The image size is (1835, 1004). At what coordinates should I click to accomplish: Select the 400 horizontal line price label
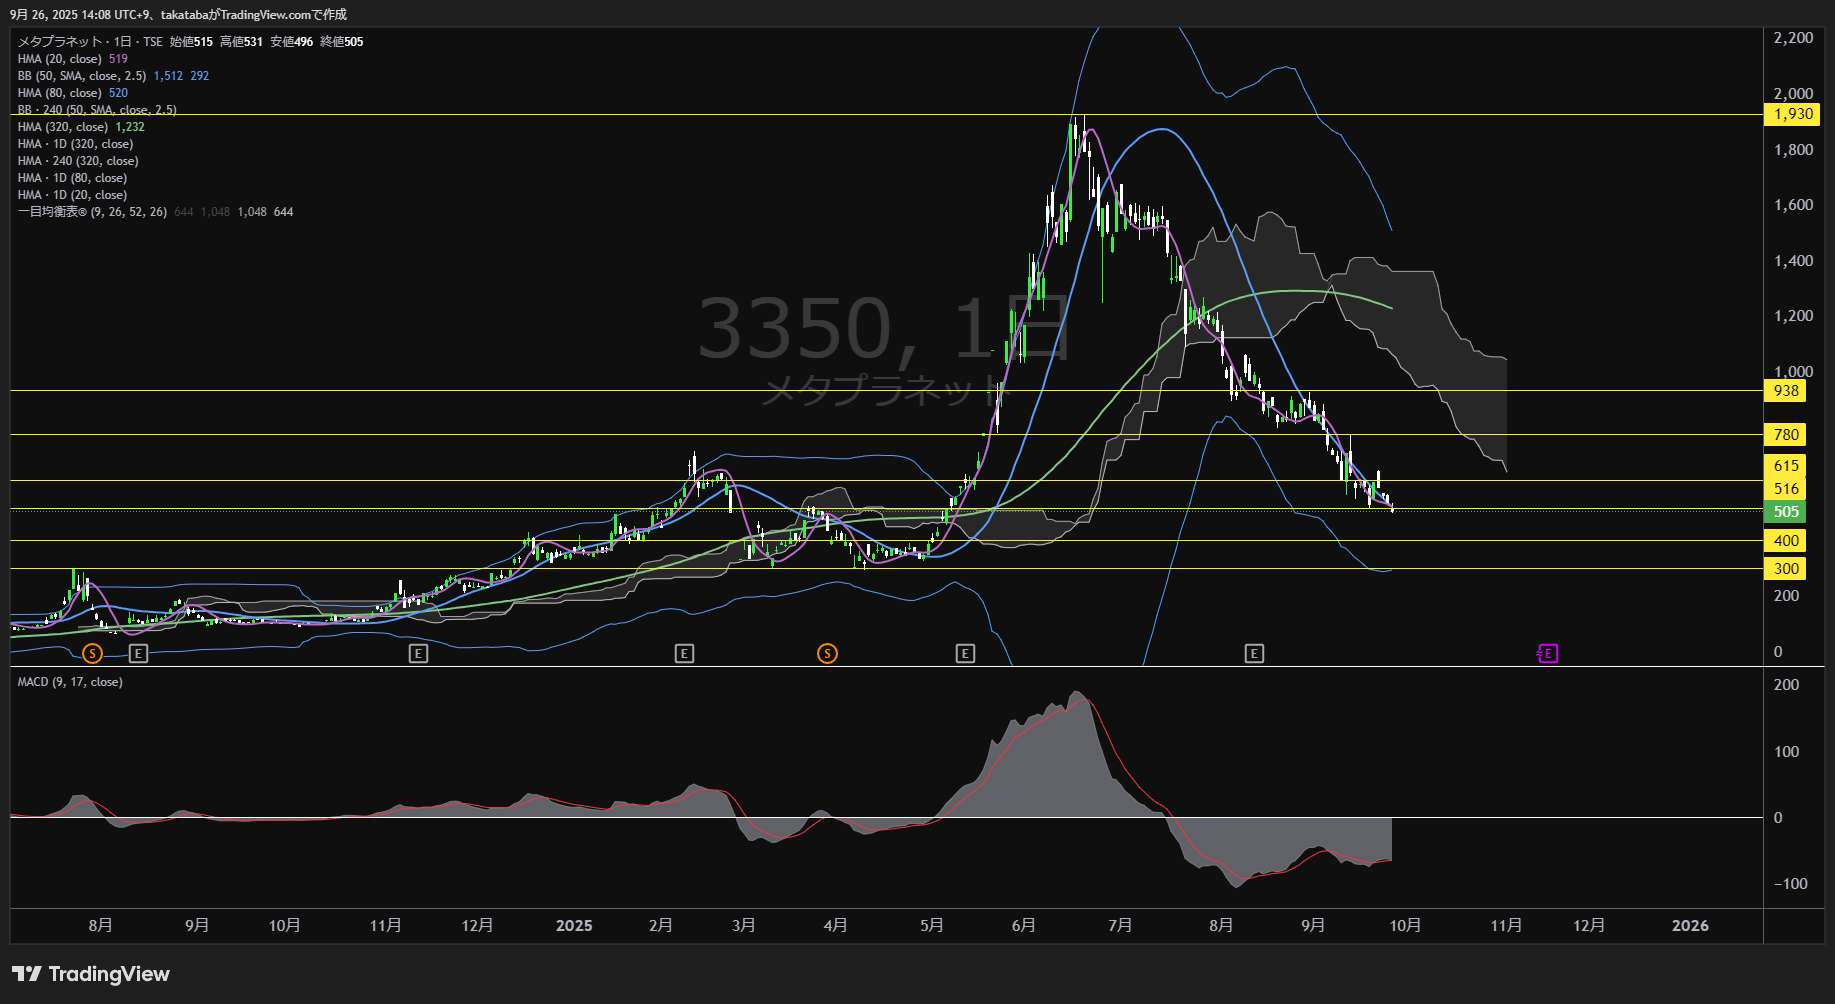coord(1786,541)
